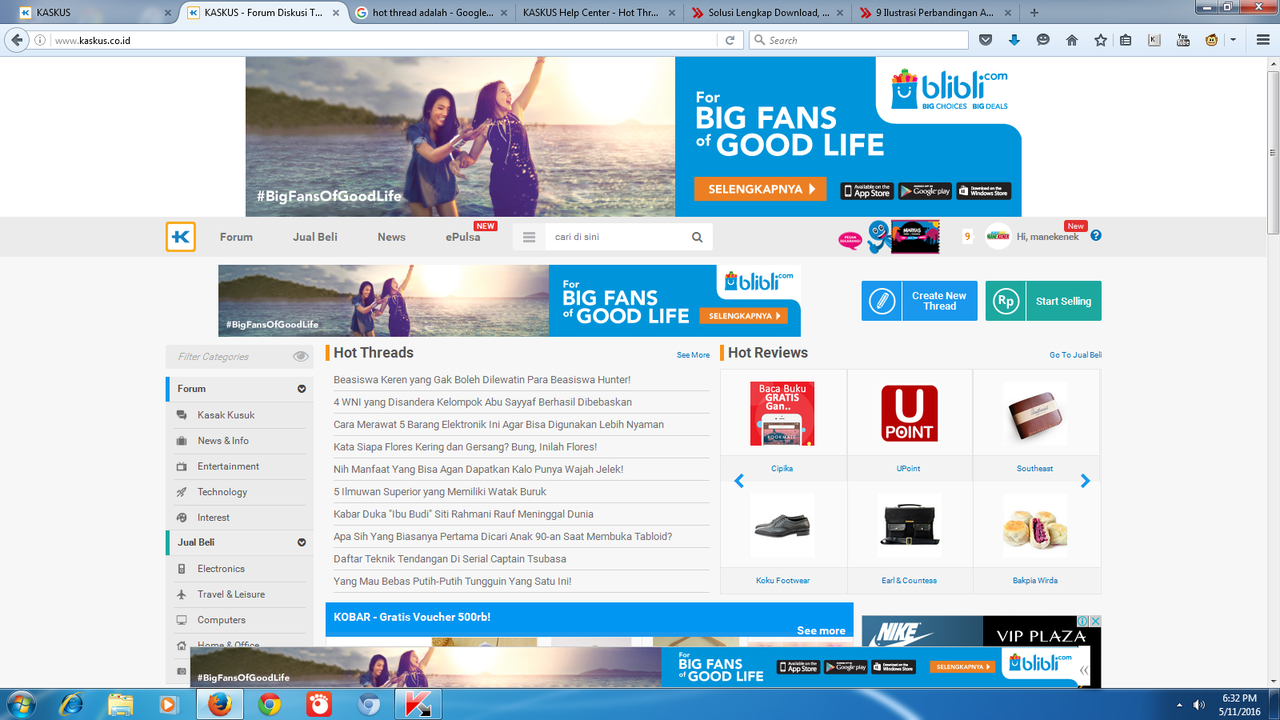Open dropdown arrow next to monkey extension
The image size is (1280, 720).
click(x=1232, y=40)
